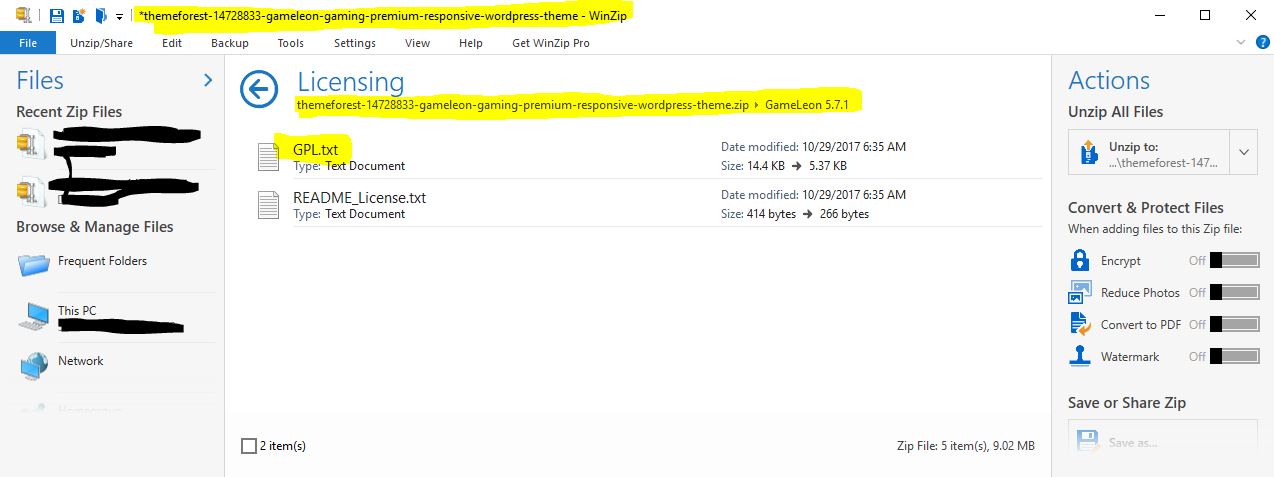This screenshot has height=477, width=1274.
Task: Click the GPL.txt document icon
Action: coord(268,157)
